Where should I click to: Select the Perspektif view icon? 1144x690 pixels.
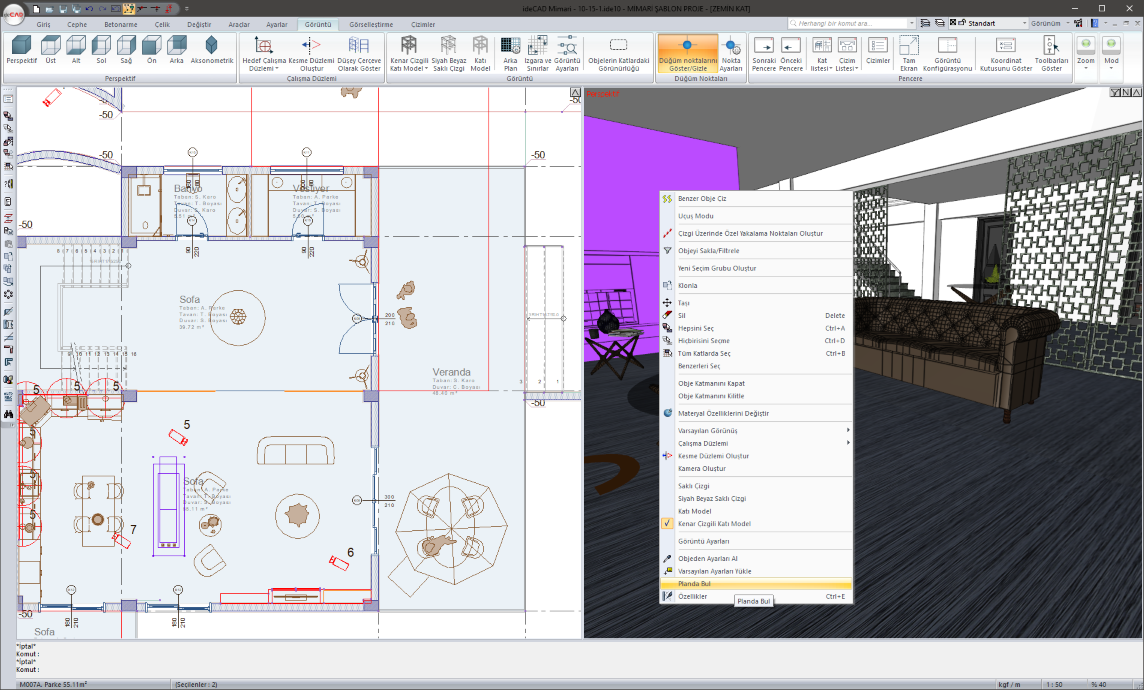coord(21,51)
